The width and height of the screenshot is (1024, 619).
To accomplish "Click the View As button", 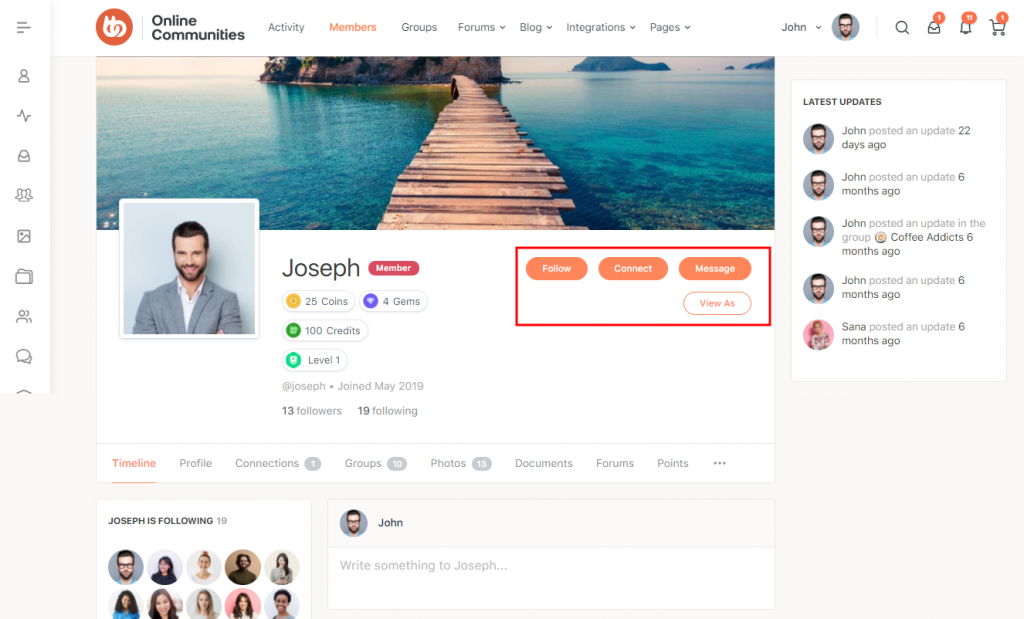I will pyautogui.click(x=717, y=302).
